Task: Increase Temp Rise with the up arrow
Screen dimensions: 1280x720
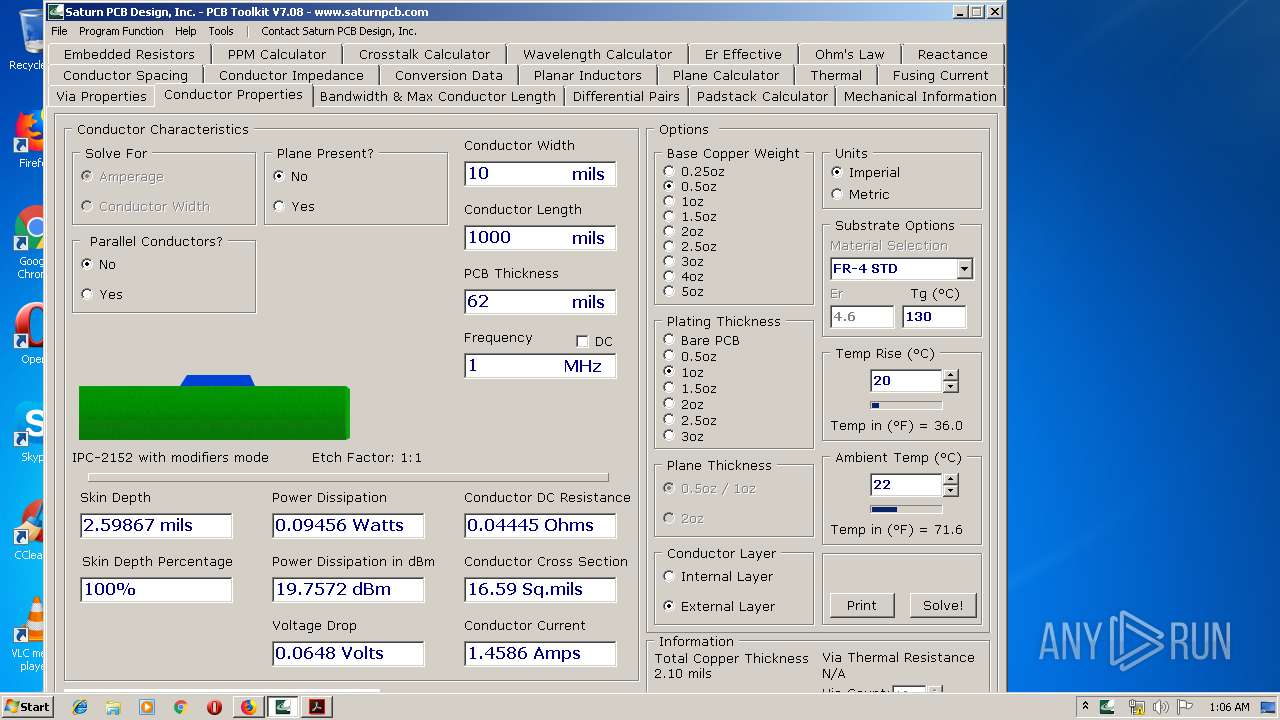Action: point(951,376)
